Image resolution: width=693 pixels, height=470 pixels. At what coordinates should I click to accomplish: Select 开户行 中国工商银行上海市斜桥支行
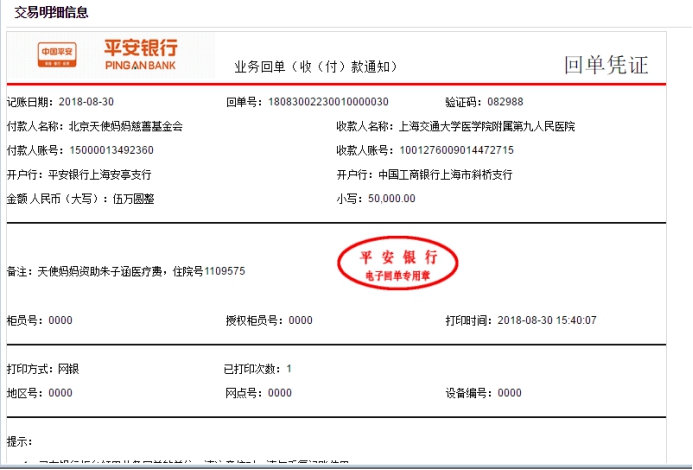[x=445, y=175]
